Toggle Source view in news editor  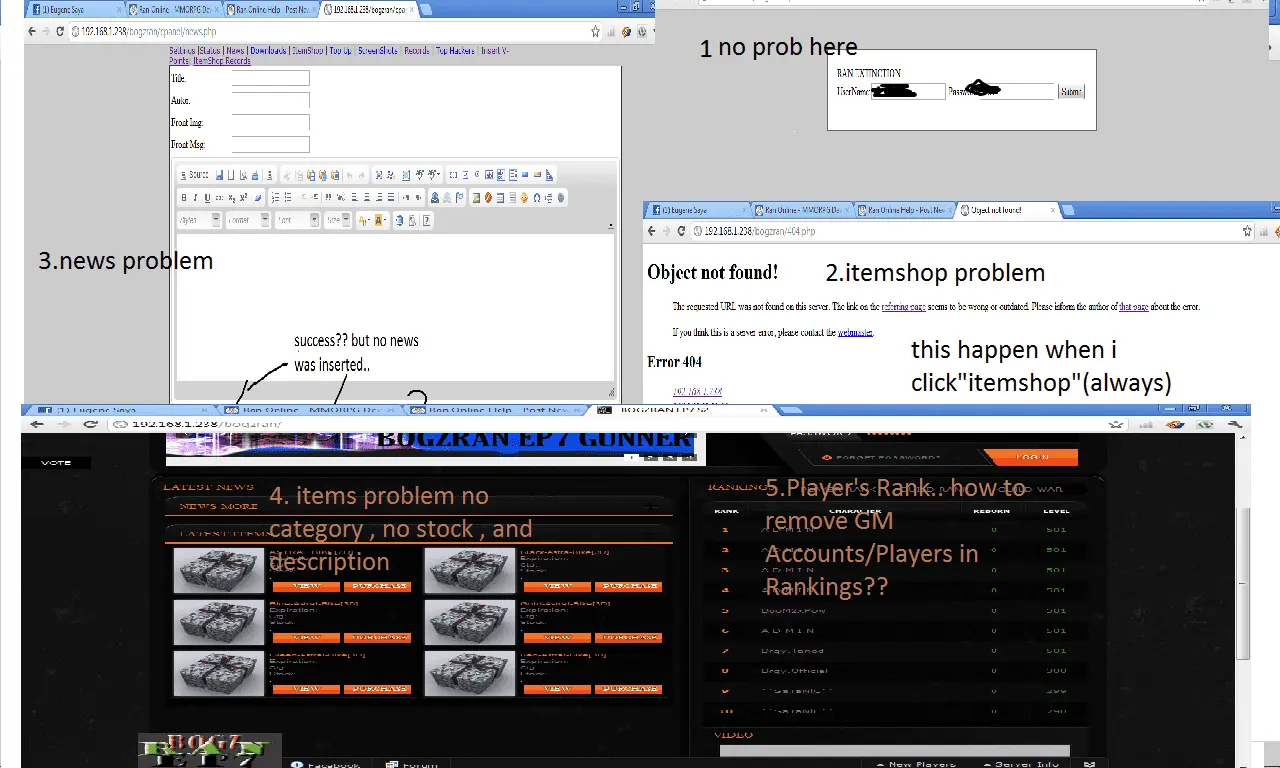(x=194, y=175)
